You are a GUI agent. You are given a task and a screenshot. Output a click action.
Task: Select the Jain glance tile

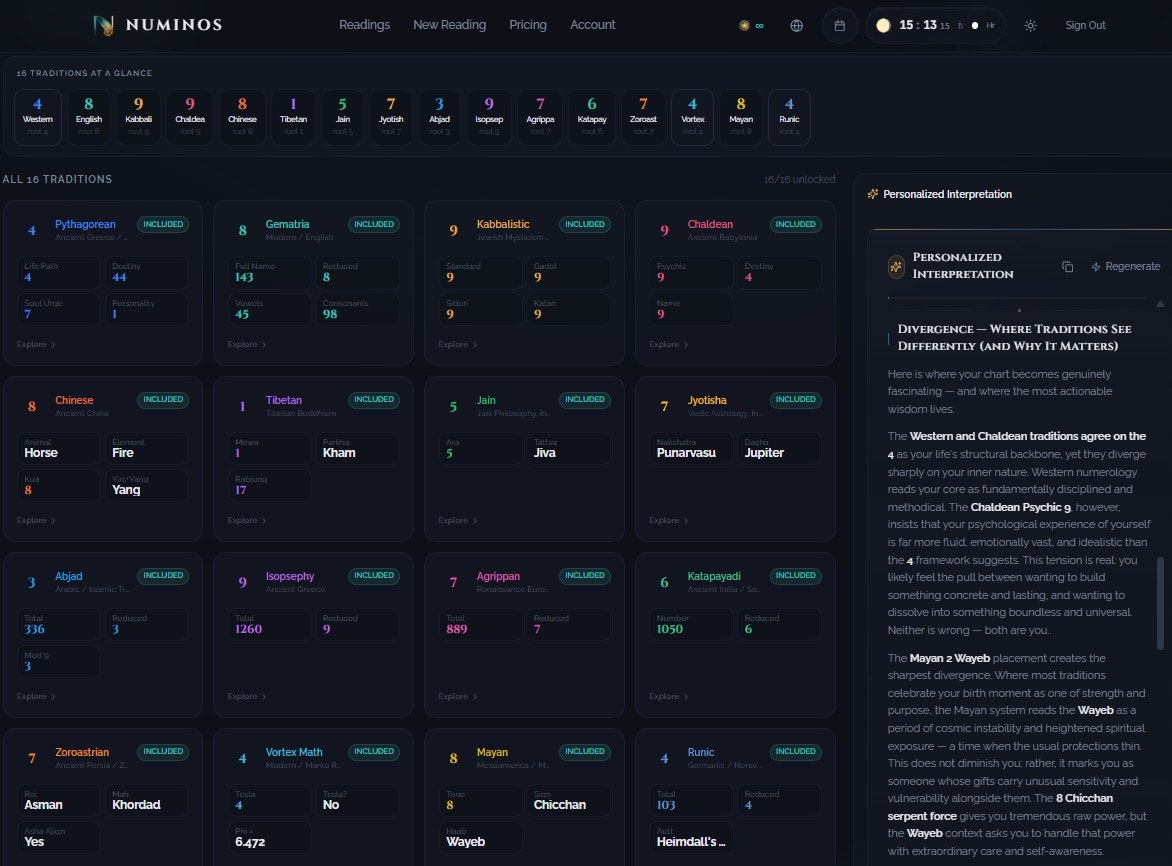tap(342, 117)
